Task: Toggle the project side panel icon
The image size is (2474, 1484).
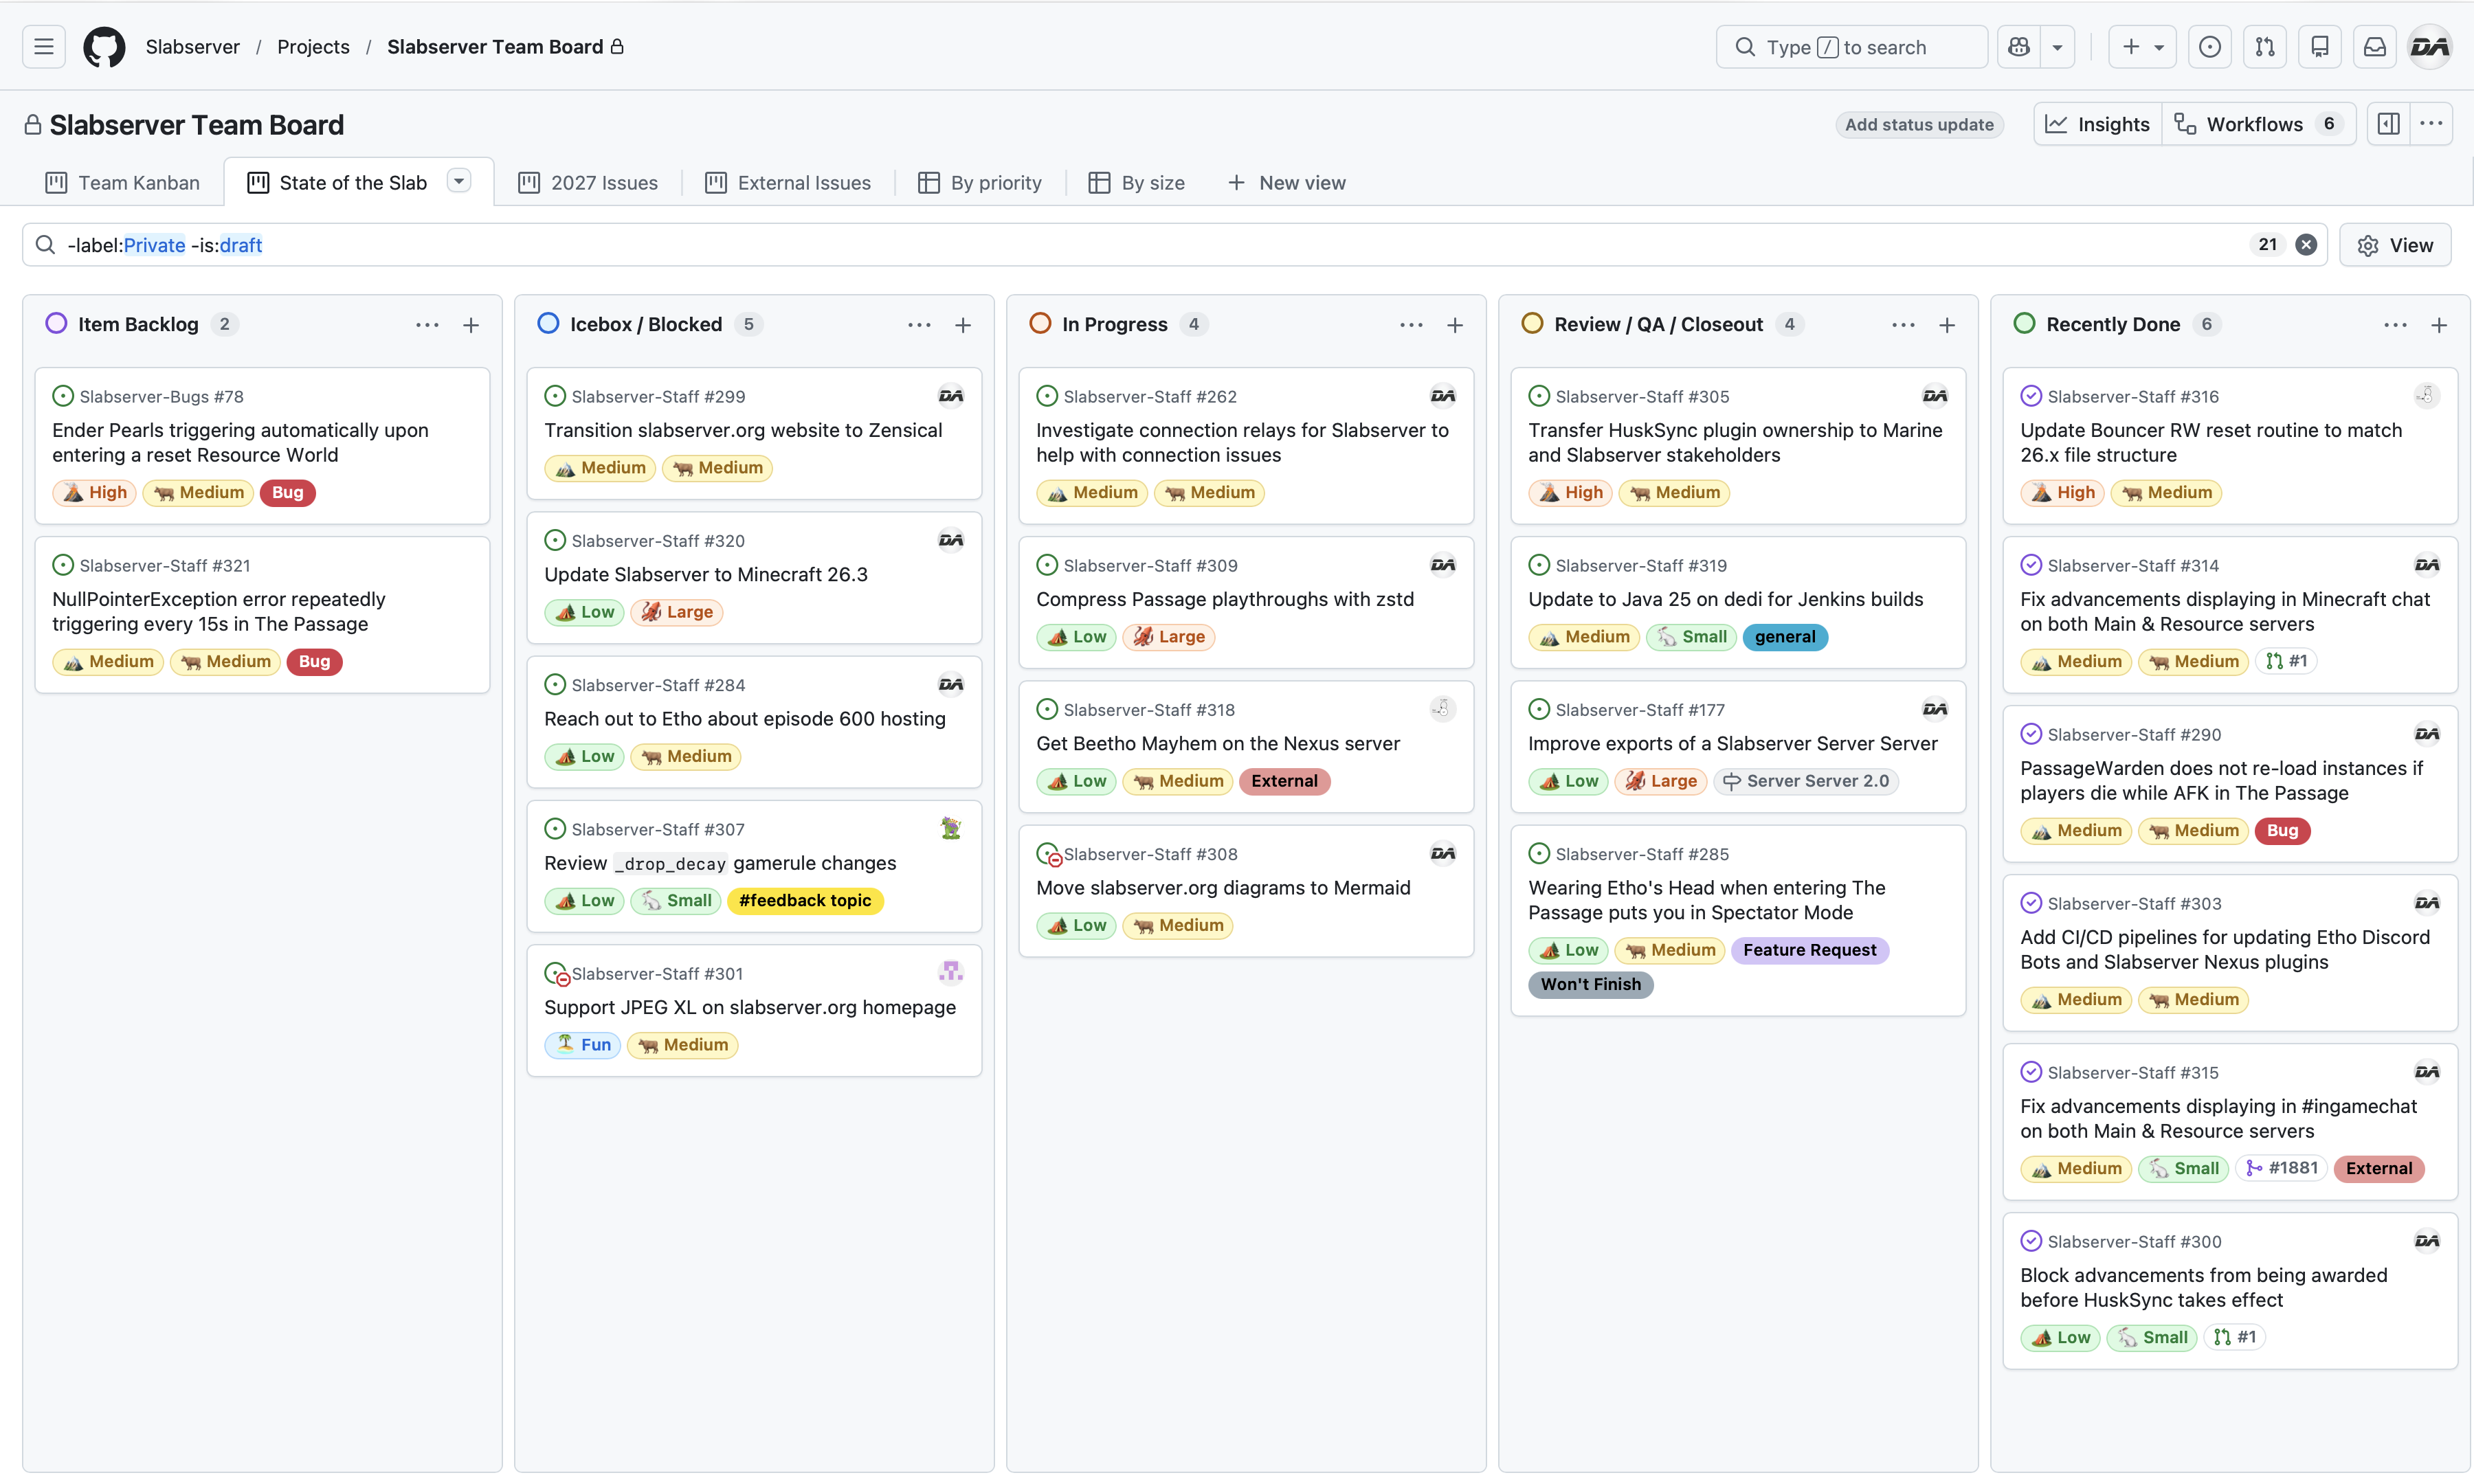Action: [2389, 124]
